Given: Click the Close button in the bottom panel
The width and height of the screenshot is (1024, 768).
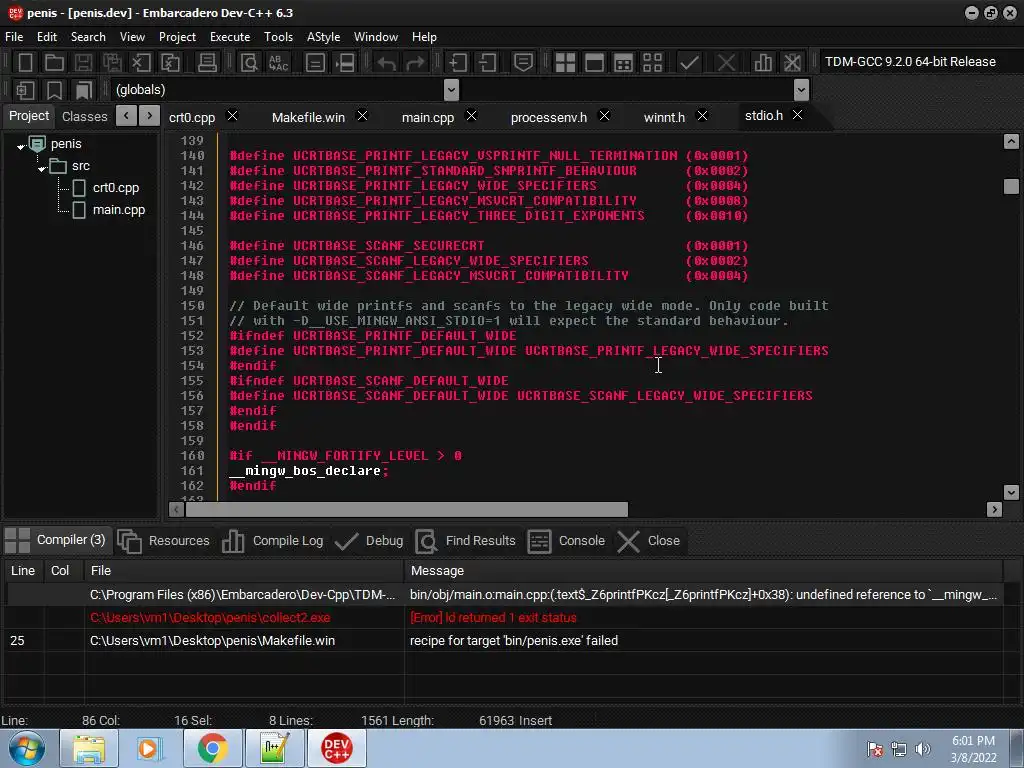Looking at the screenshot, I should click(x=649, y=541).
